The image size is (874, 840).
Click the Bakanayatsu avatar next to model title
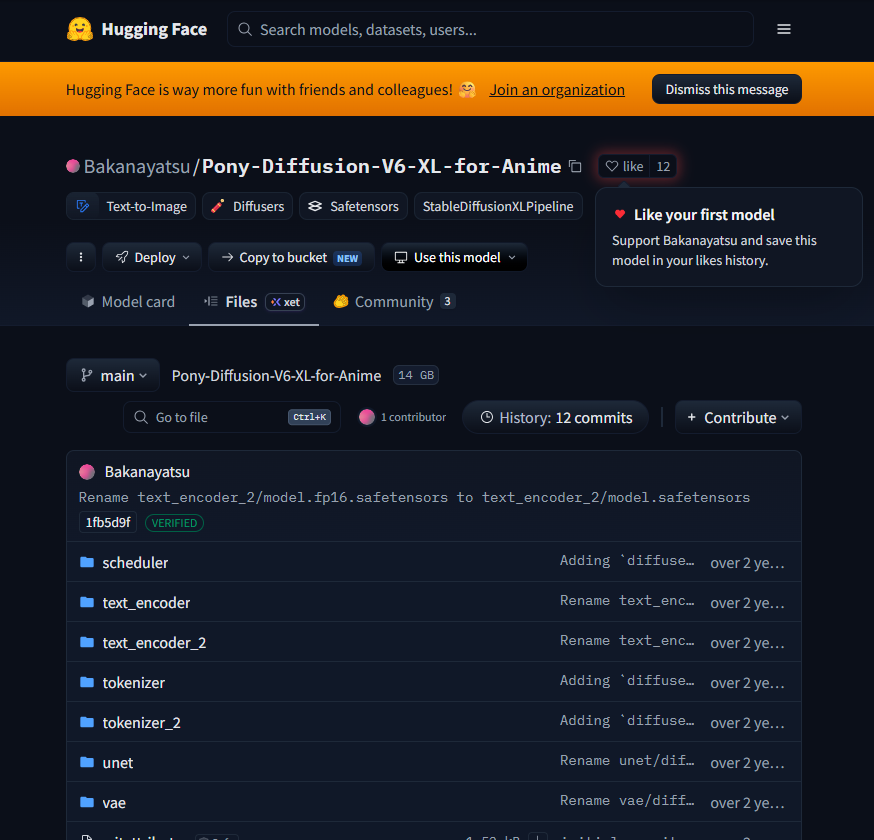point(73,166)
